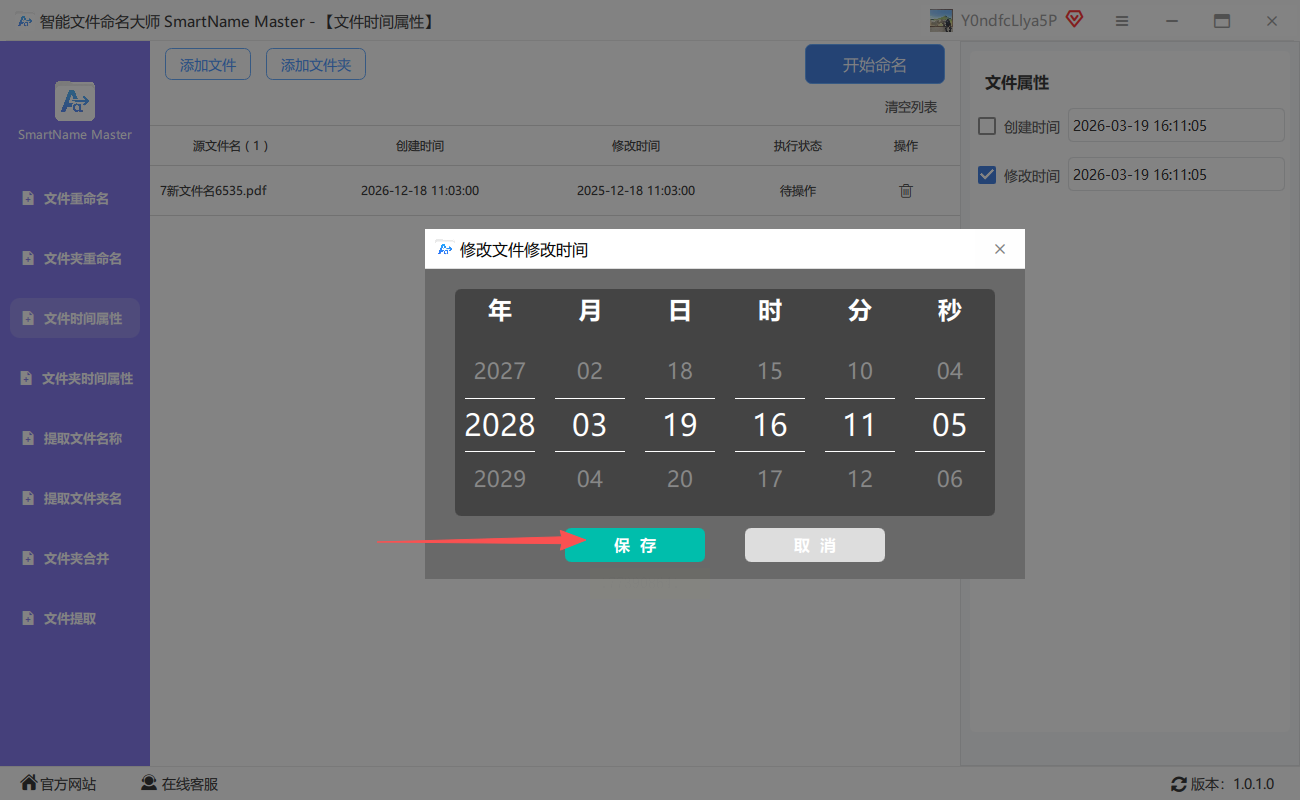Pick second 06 in the picker
The image size is (1300, 800).
click(950, 479)
